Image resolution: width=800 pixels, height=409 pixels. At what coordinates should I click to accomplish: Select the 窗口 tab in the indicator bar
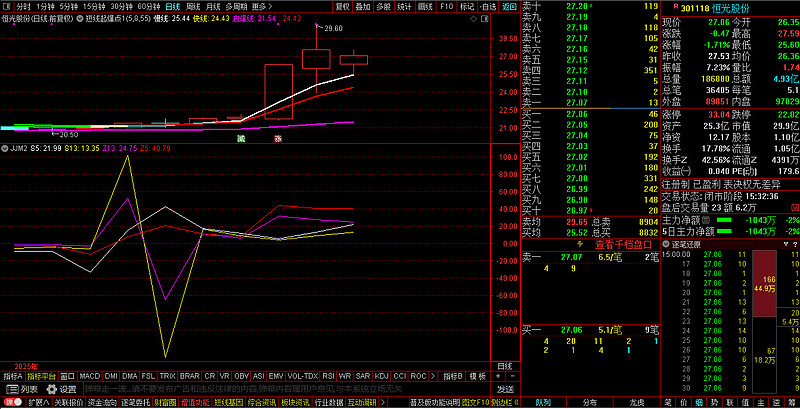[x=68, y=376]
